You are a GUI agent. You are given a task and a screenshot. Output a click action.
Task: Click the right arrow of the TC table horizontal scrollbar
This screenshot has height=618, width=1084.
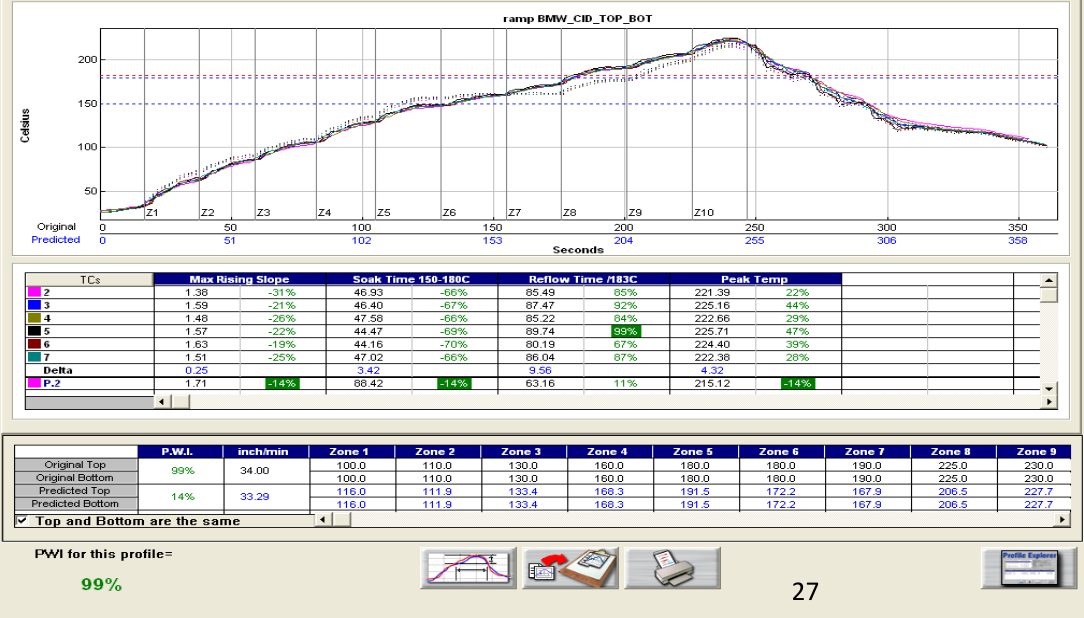1049,402
